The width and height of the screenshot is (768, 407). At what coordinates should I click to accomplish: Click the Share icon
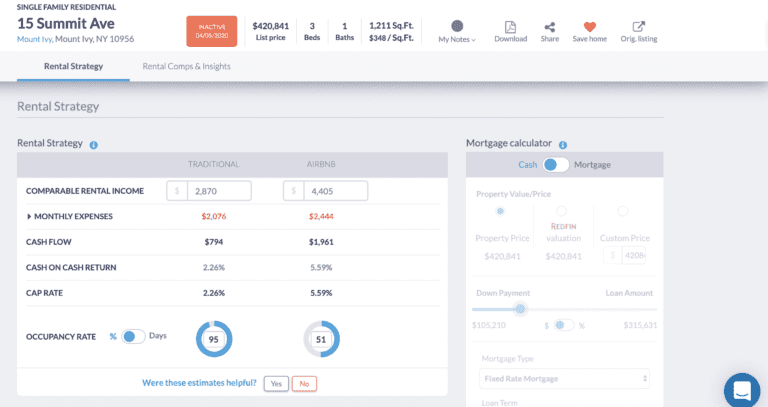click(549, 27)
